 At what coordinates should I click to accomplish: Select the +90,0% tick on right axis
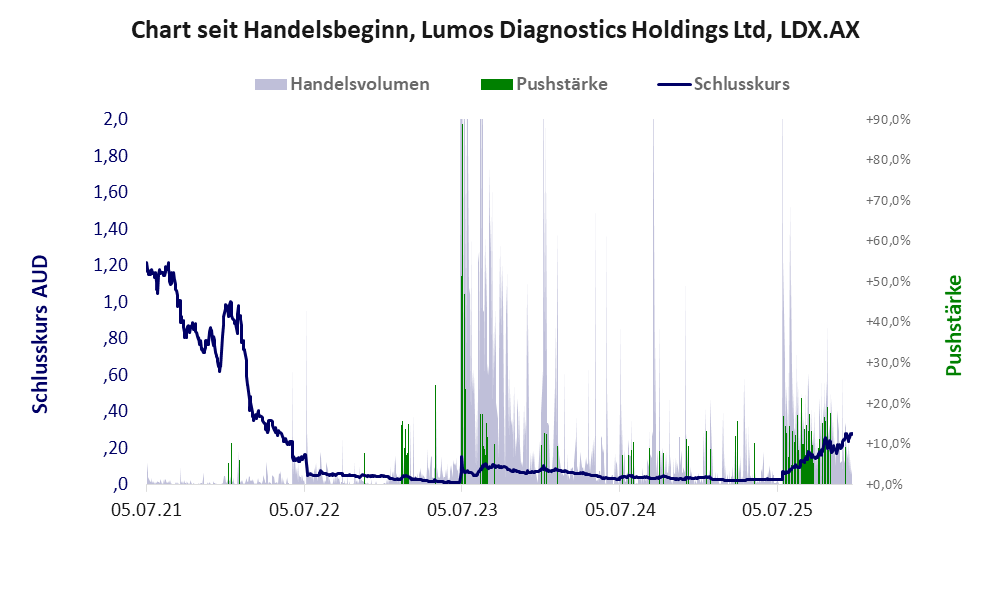[888, 119]
